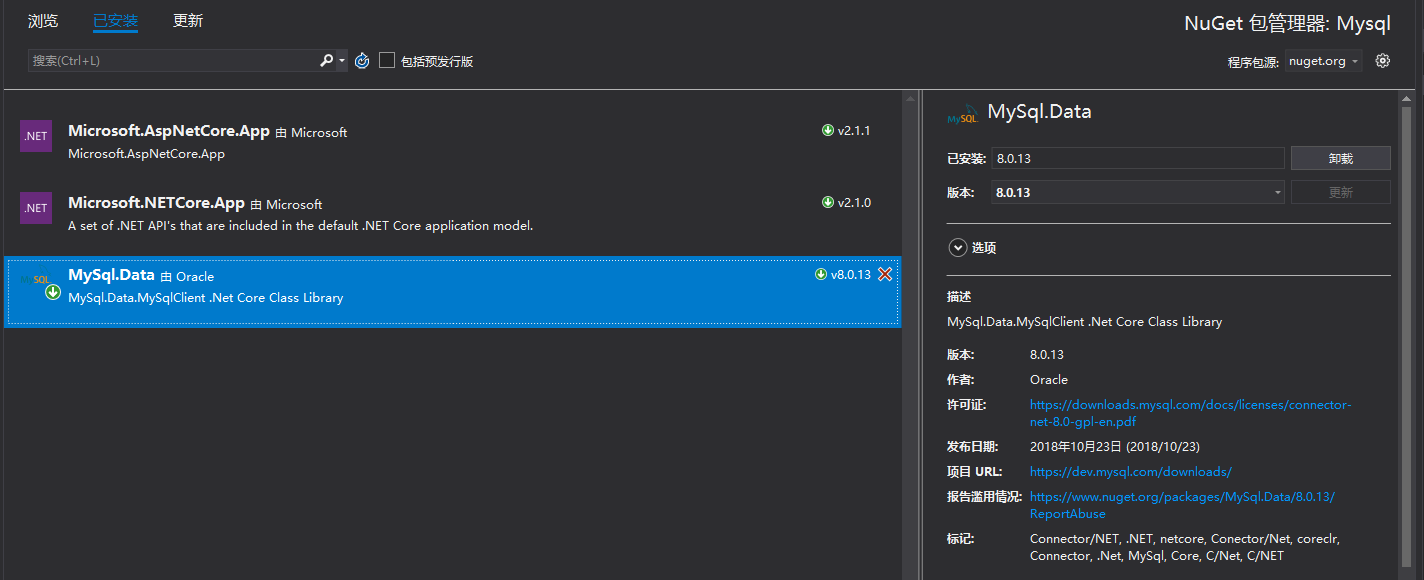The image size is (1424, 580).
Task: Switch to the 更新 tab
Action: pyautogui.click(x=188, y=21)
